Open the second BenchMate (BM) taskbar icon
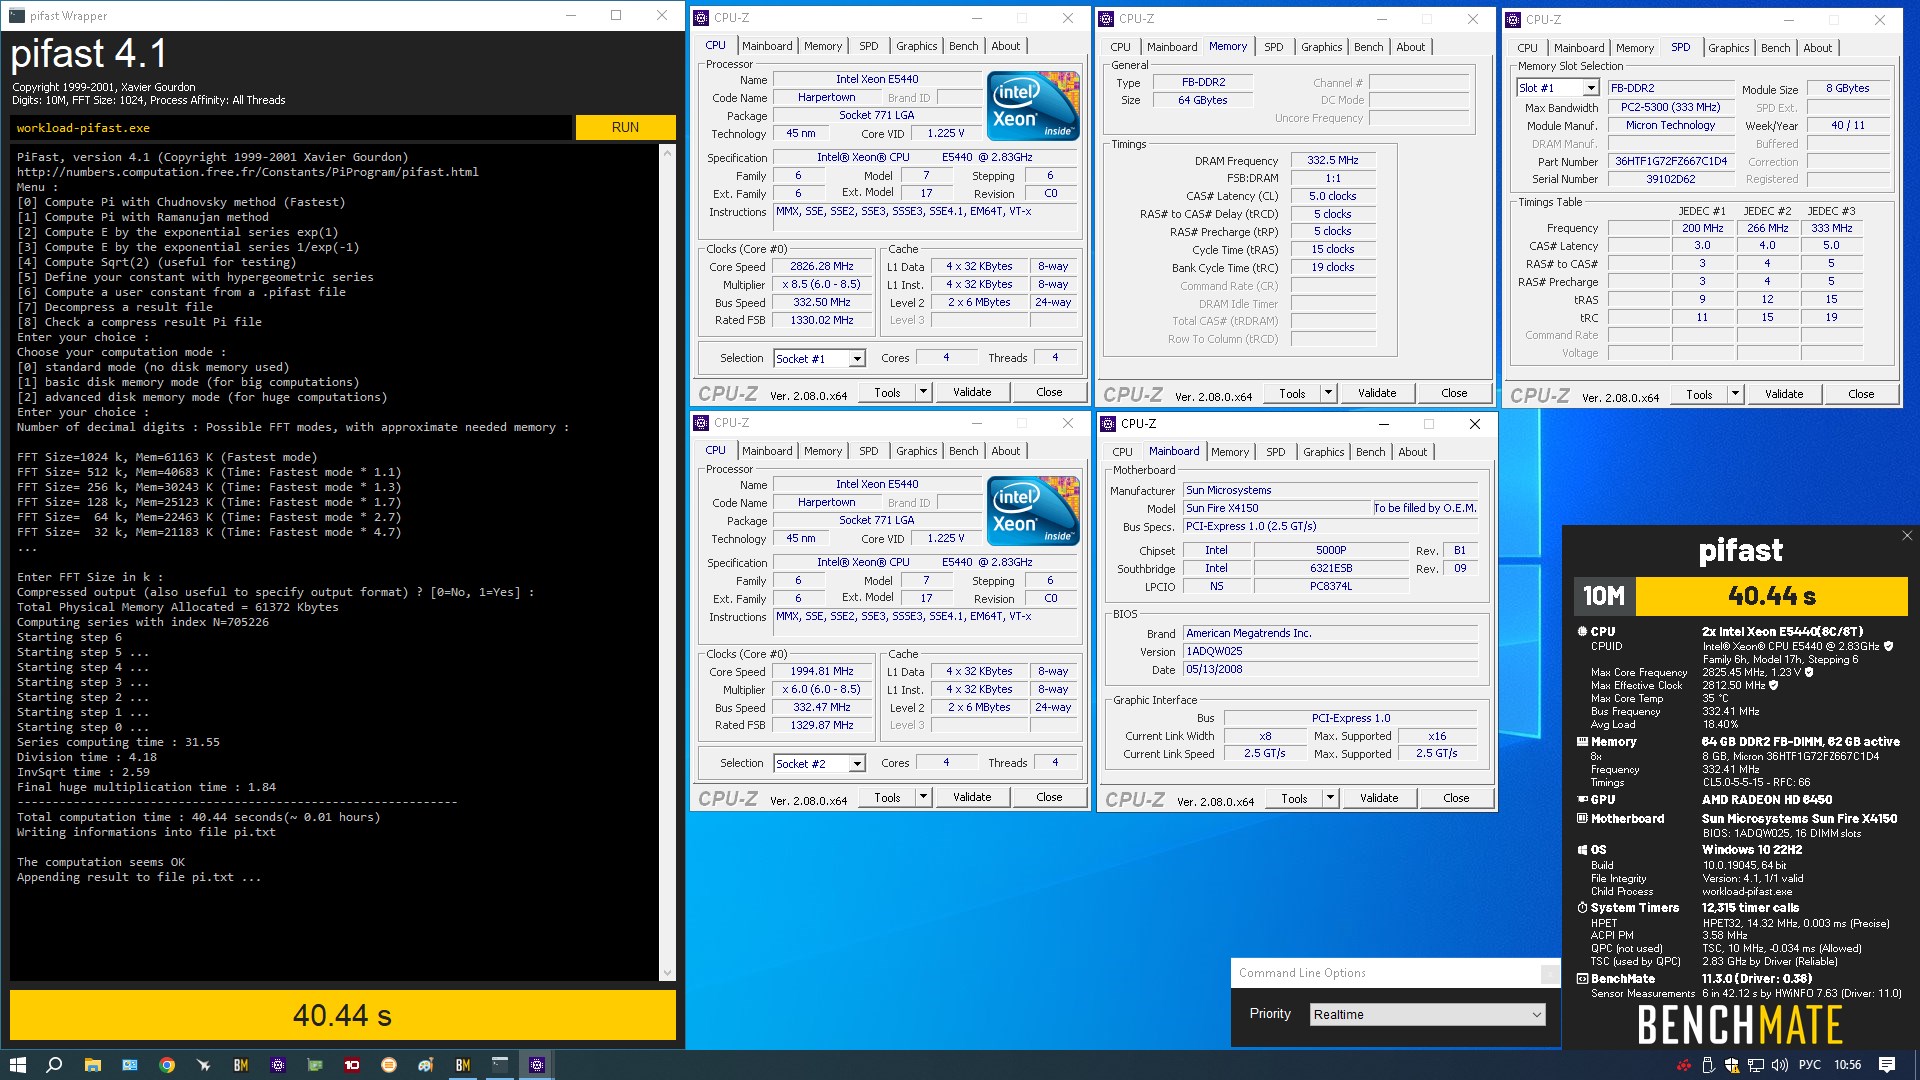Screen dimensions: 1920x1080 [463, 1065]
